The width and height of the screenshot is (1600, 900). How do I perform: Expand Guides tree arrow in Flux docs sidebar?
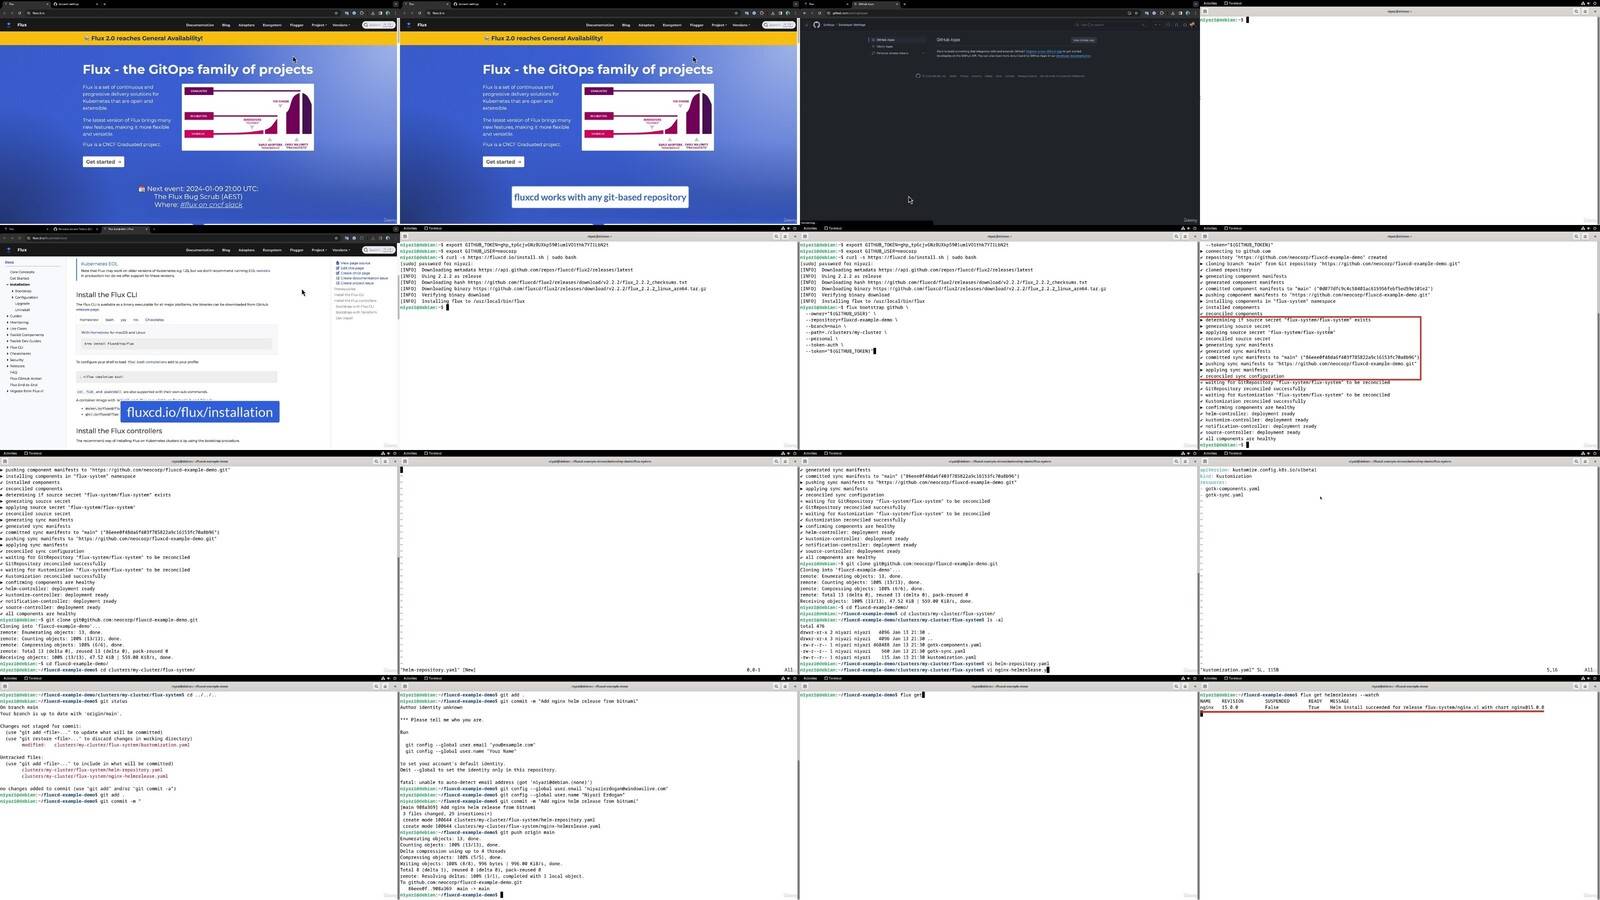point(7,316)
